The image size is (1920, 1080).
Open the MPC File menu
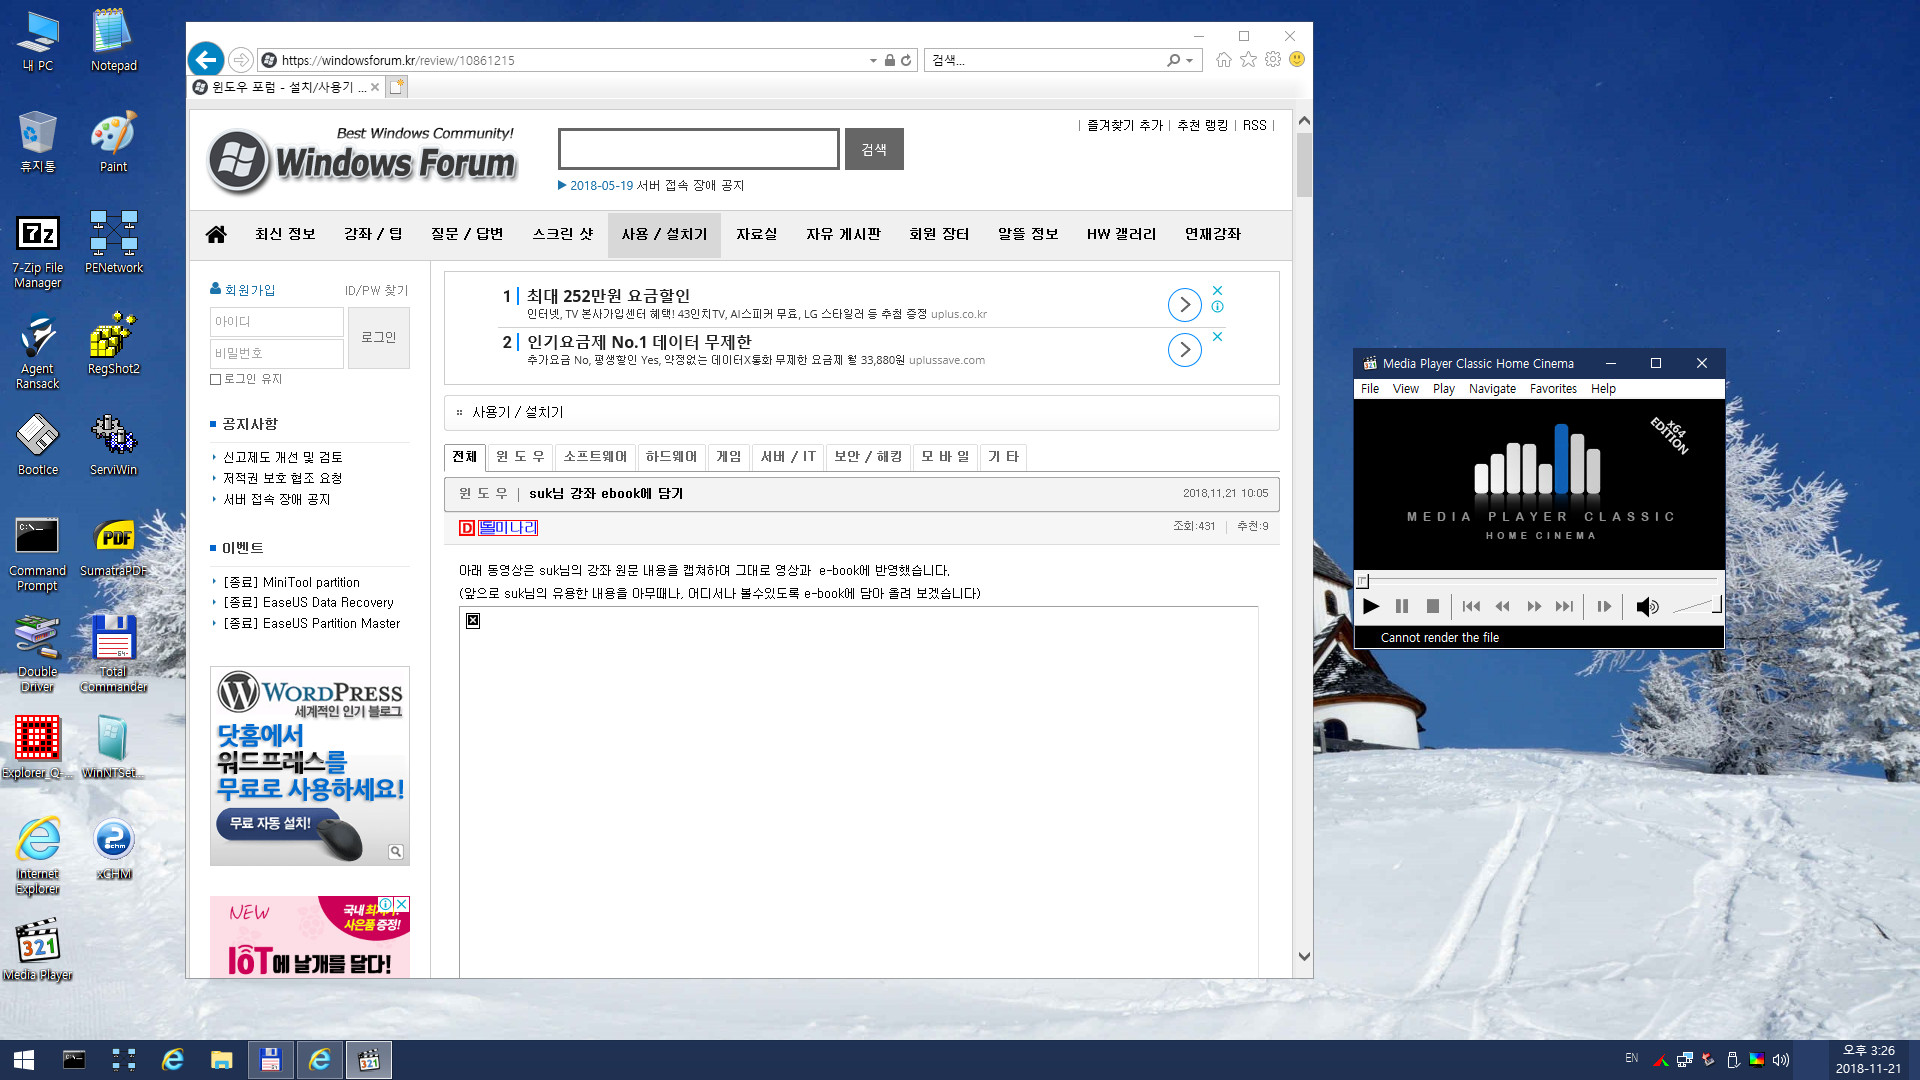coord(1370,389)
